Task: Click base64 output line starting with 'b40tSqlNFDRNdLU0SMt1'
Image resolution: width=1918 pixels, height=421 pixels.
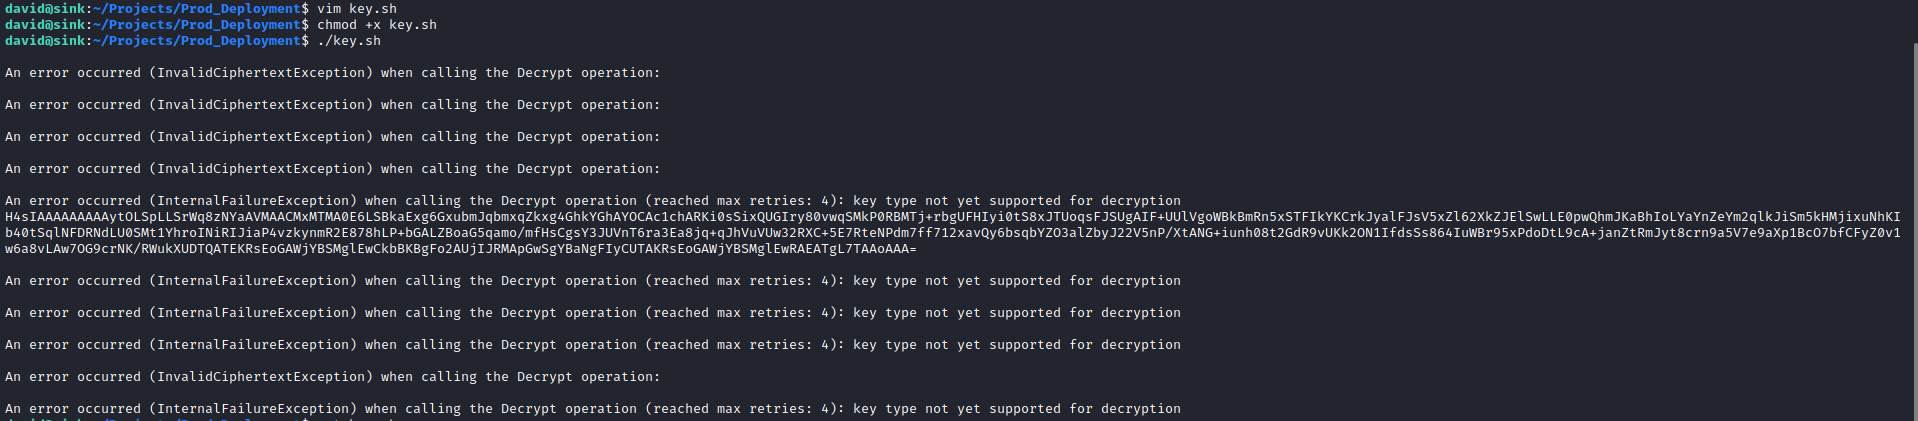Action: coord(952,233)
